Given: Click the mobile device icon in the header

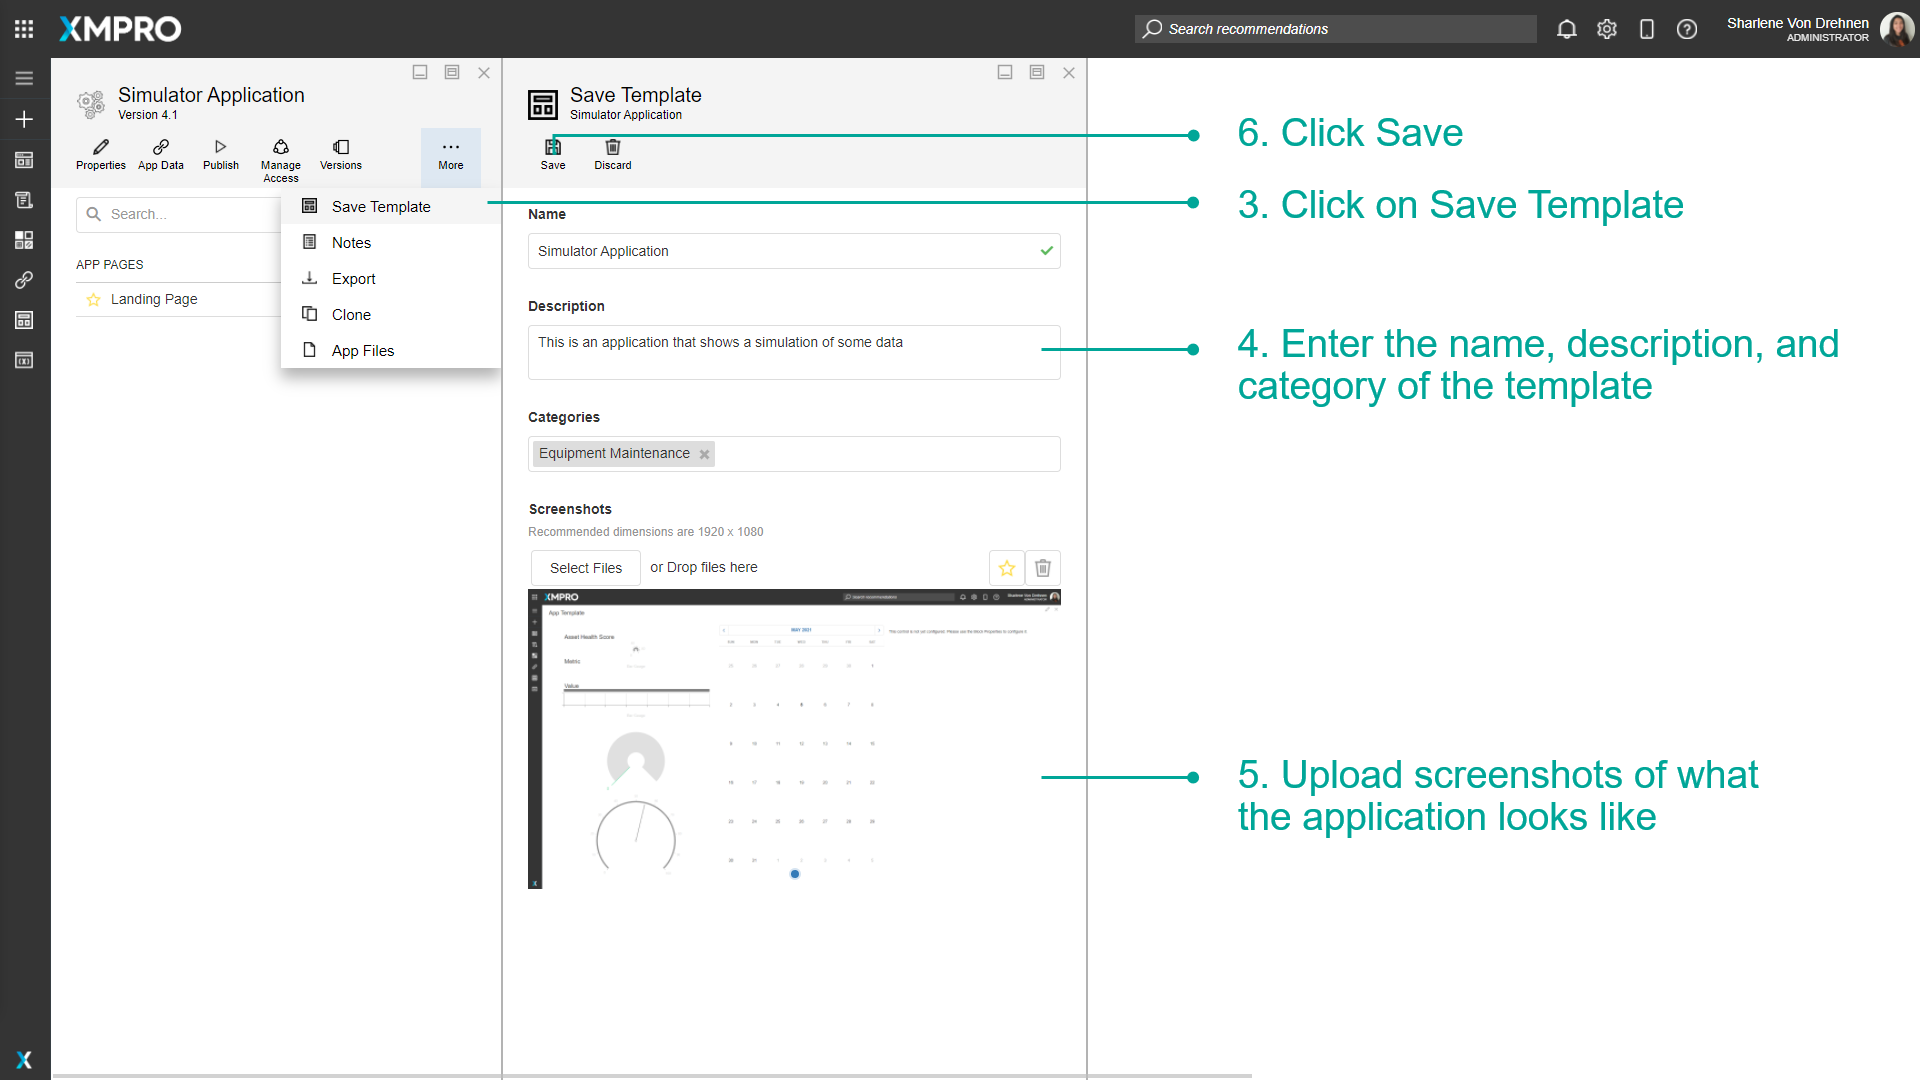Looking at the screenshot, I should click(1647, 29).
